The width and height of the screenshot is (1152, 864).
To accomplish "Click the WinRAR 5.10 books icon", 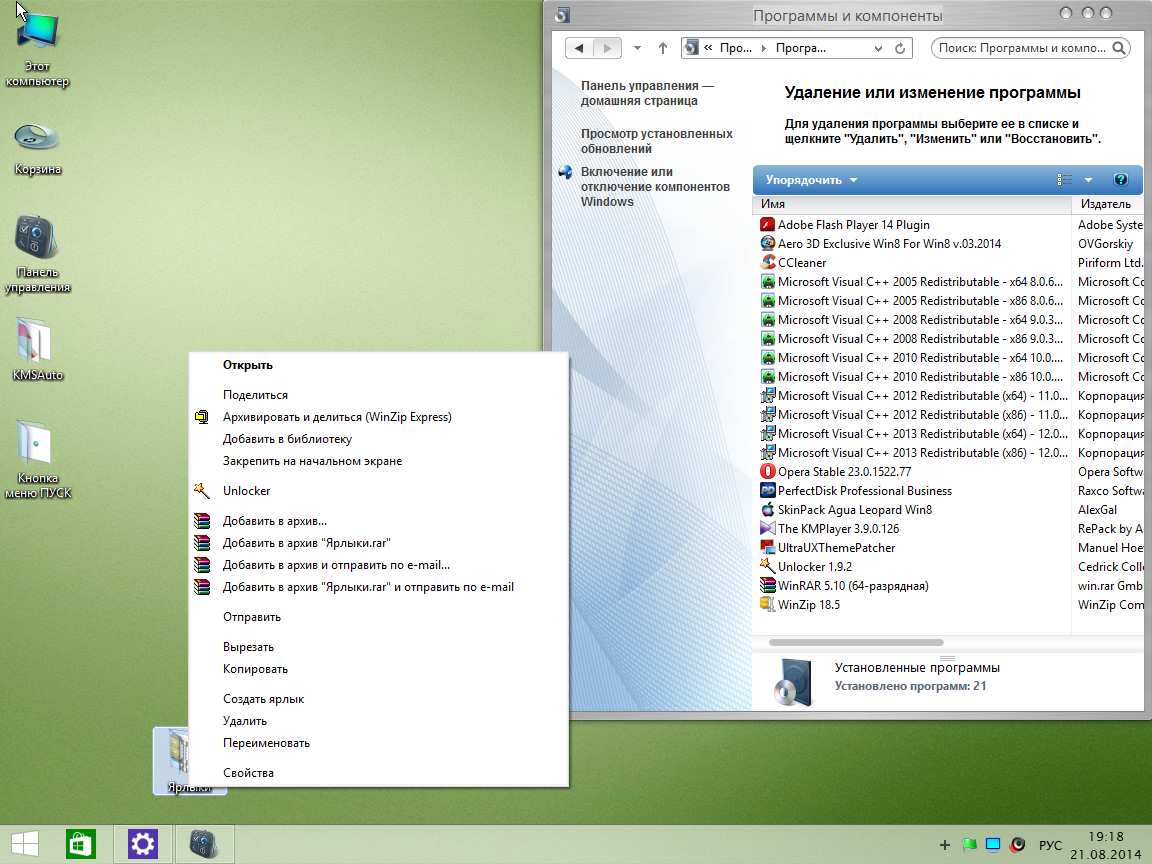I will [x=767, y=586].
